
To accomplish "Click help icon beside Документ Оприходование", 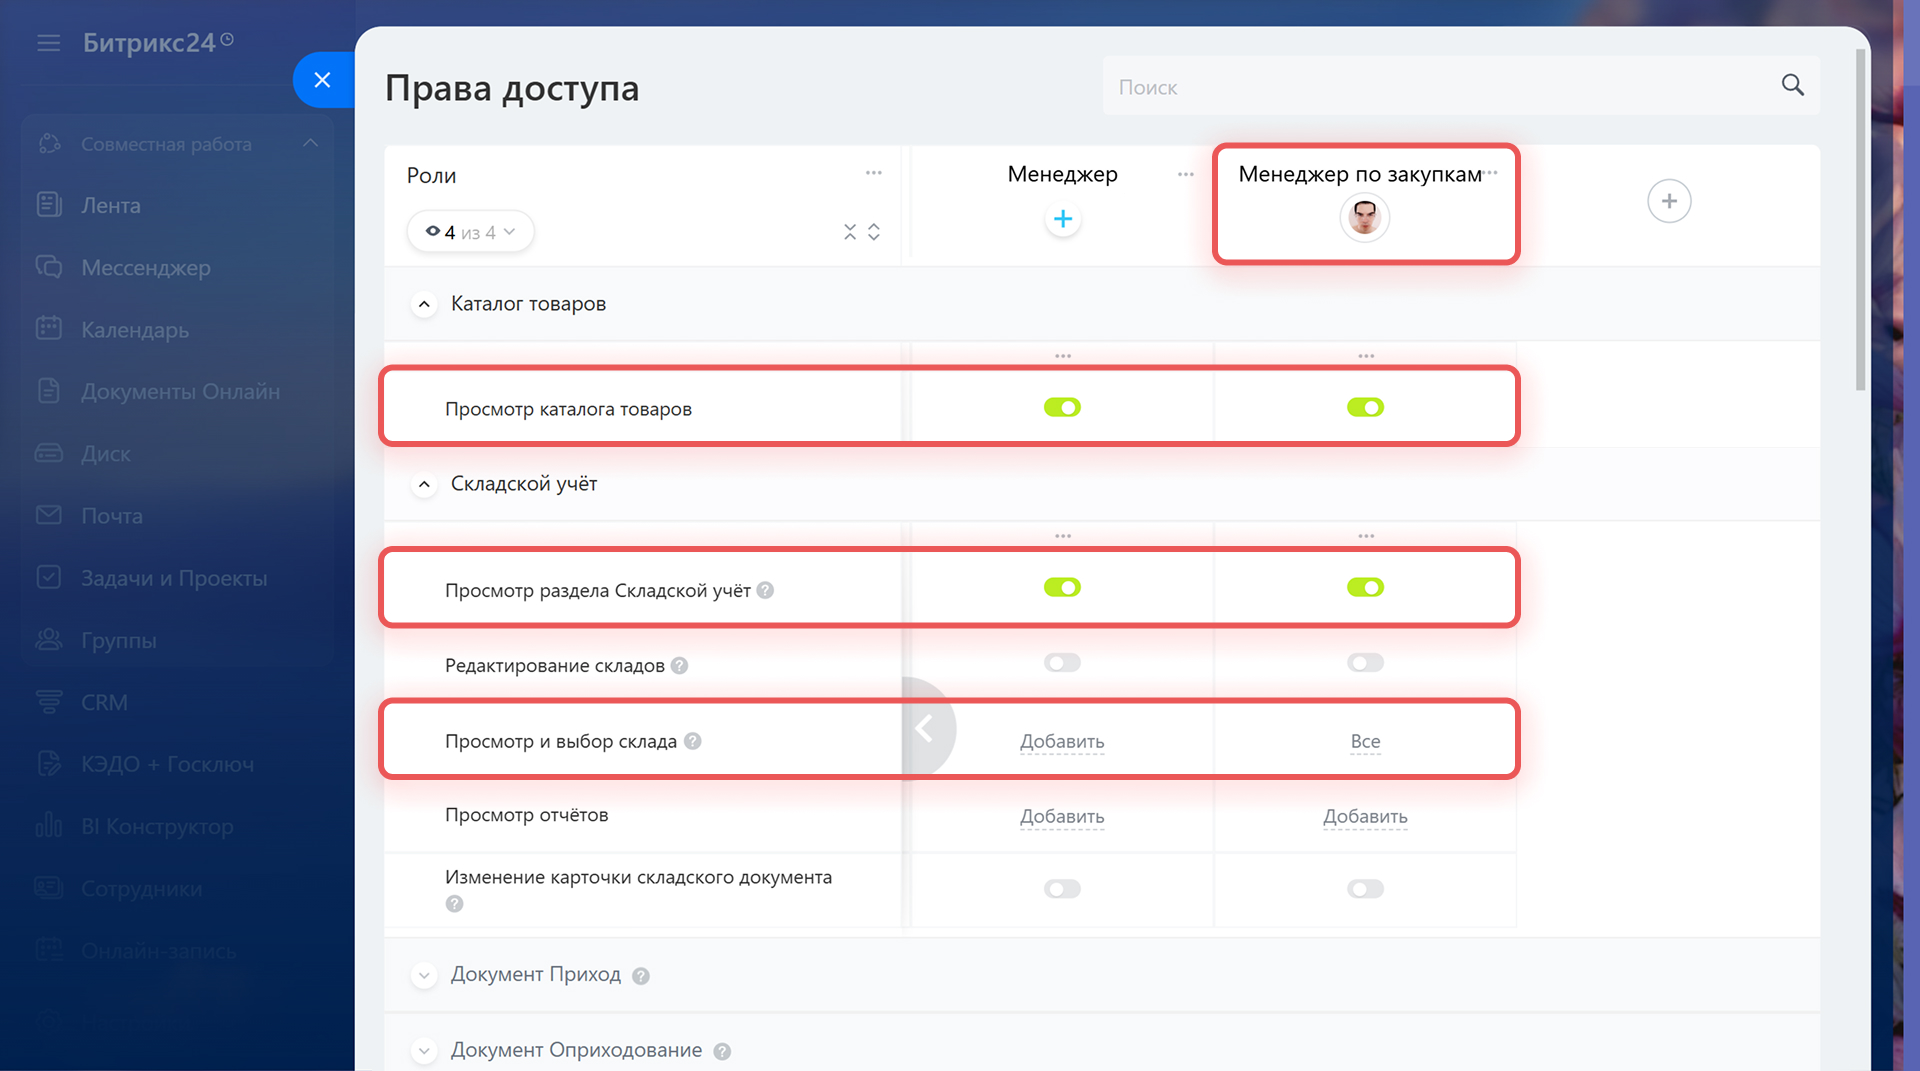I will (x=722, y=1052).
